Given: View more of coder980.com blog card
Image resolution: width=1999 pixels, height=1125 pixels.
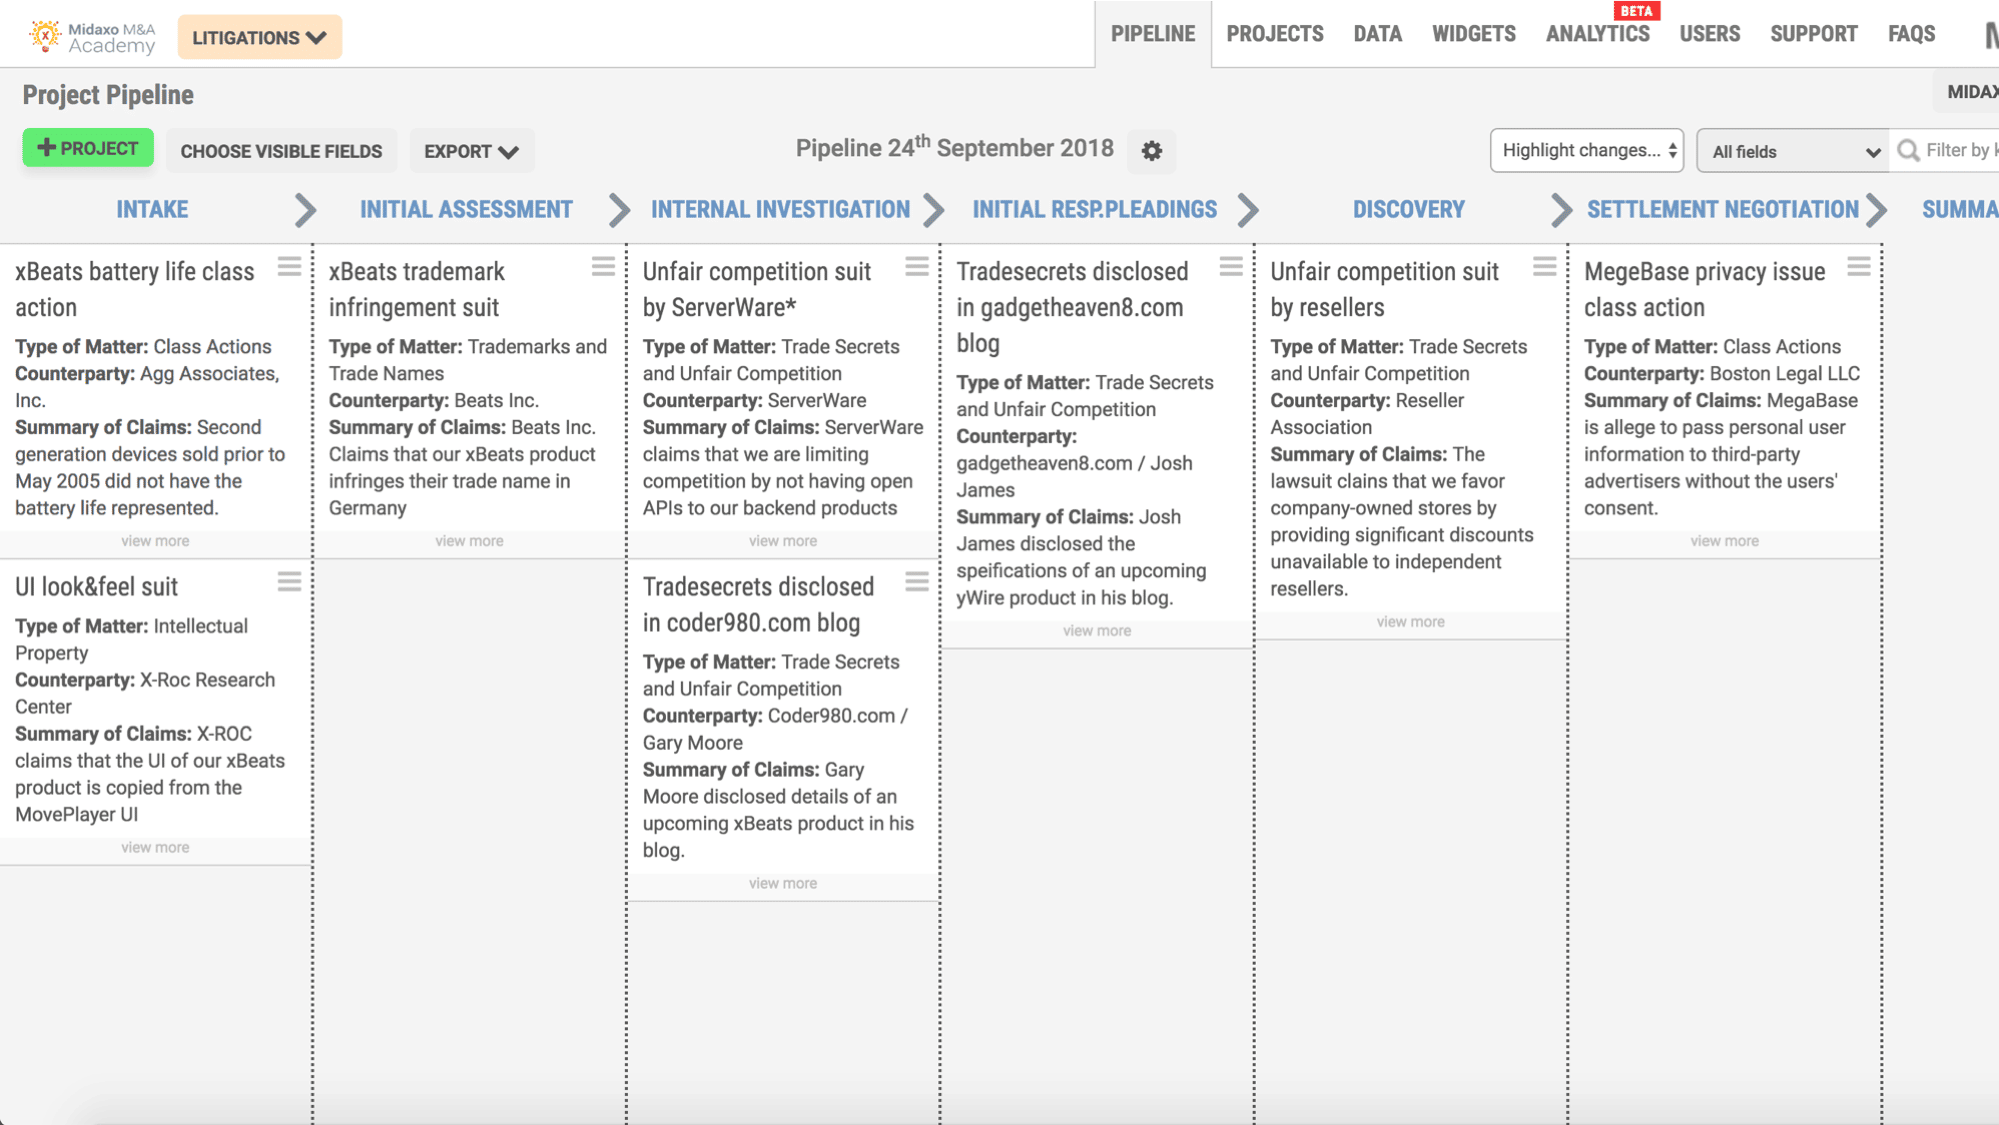Looking at the screenshot, I should coord(783,884).
